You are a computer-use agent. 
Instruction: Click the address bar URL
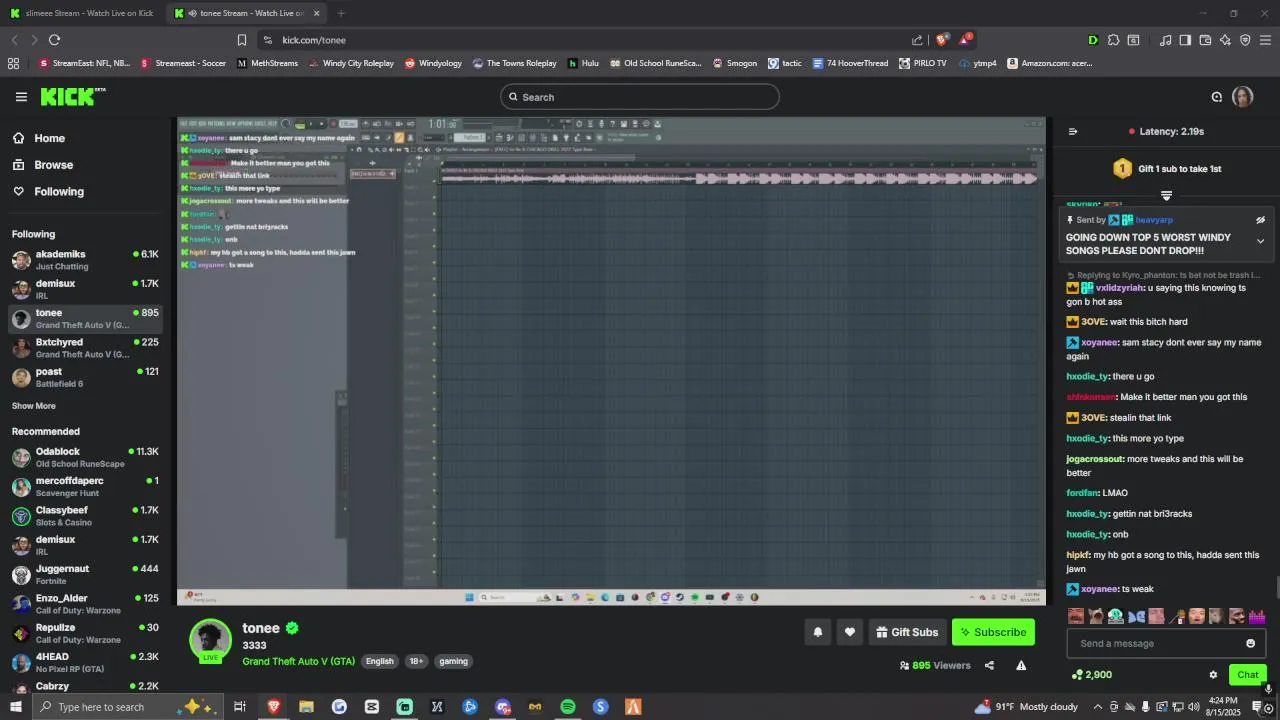314,40
